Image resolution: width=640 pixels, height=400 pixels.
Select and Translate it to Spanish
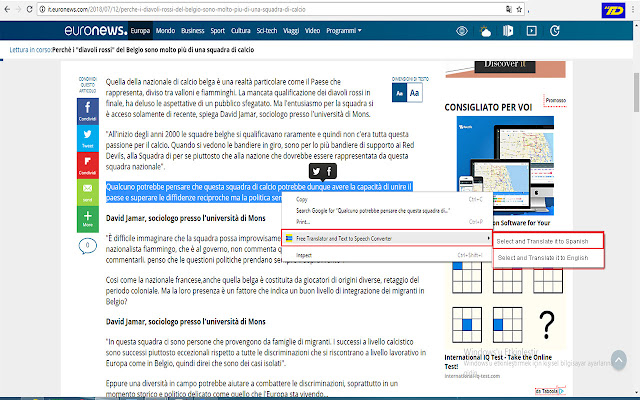pyautogui.click(x=548, y=241)
